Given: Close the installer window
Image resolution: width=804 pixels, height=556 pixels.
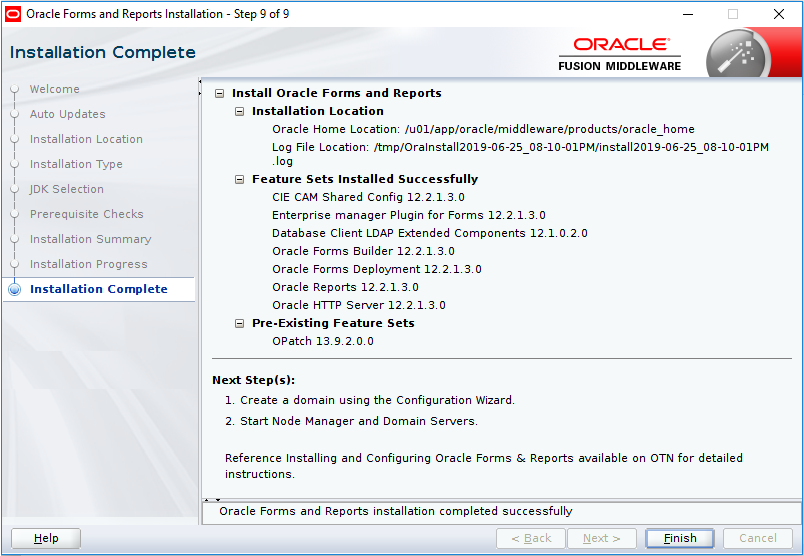Looking at the screenshot, I should click(x=778, y=14).
